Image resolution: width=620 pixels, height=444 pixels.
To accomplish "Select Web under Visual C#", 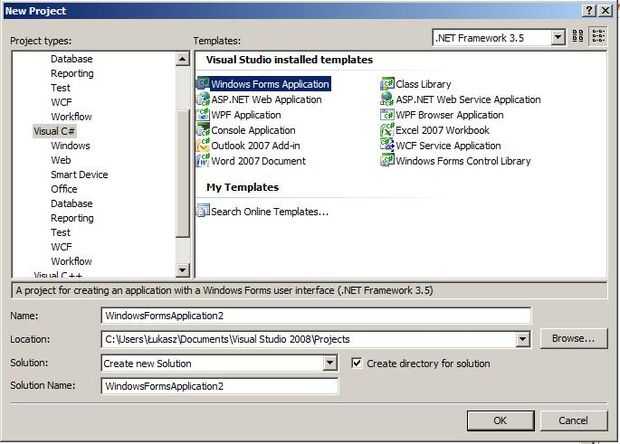I will tap(61, 160).
